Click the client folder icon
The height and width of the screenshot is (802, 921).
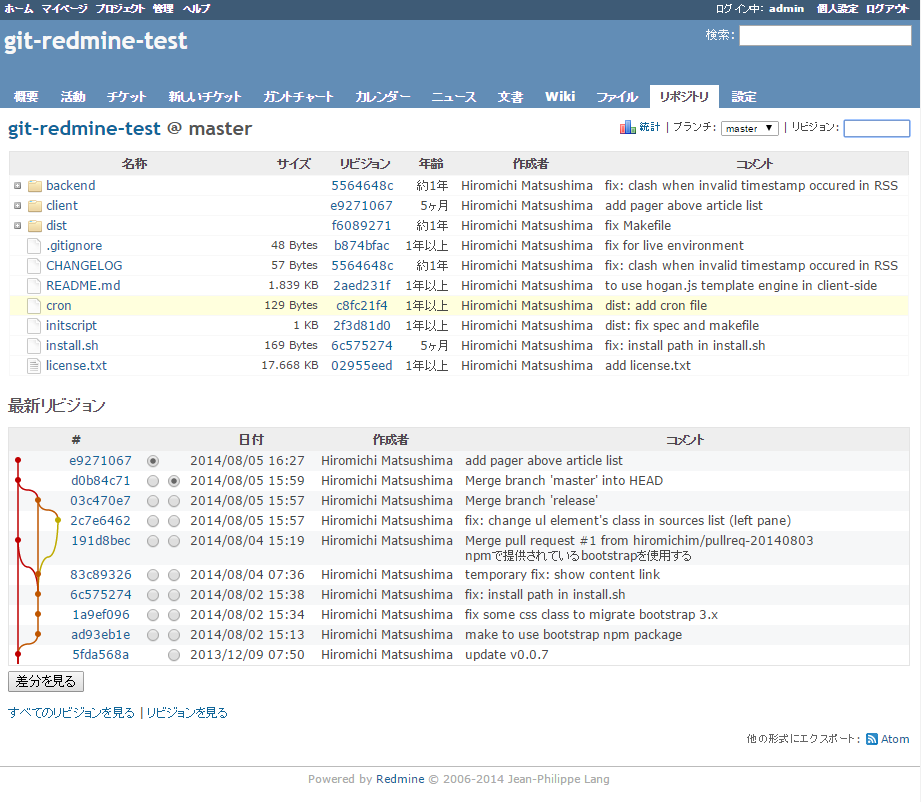coord(35,206)
